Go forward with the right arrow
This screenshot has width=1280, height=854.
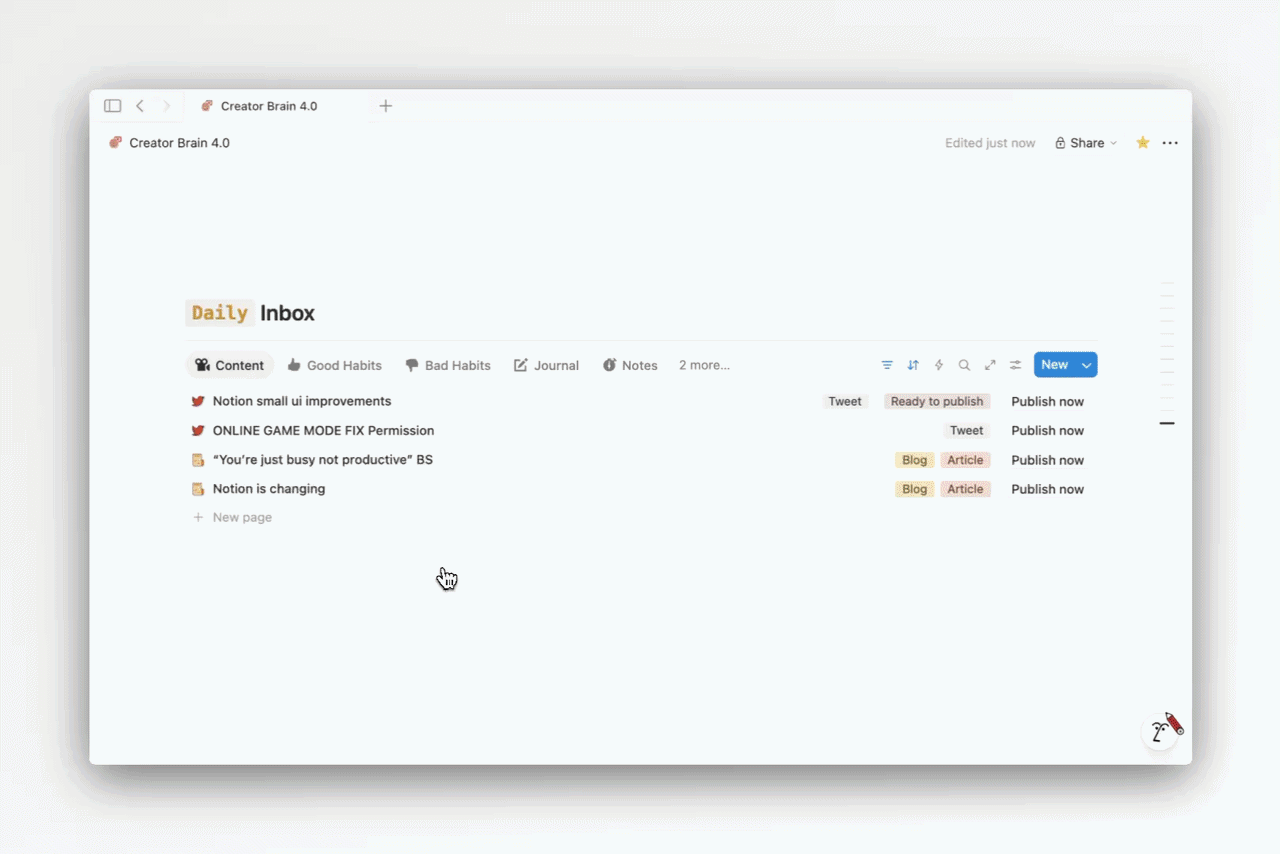coord(166,106)
